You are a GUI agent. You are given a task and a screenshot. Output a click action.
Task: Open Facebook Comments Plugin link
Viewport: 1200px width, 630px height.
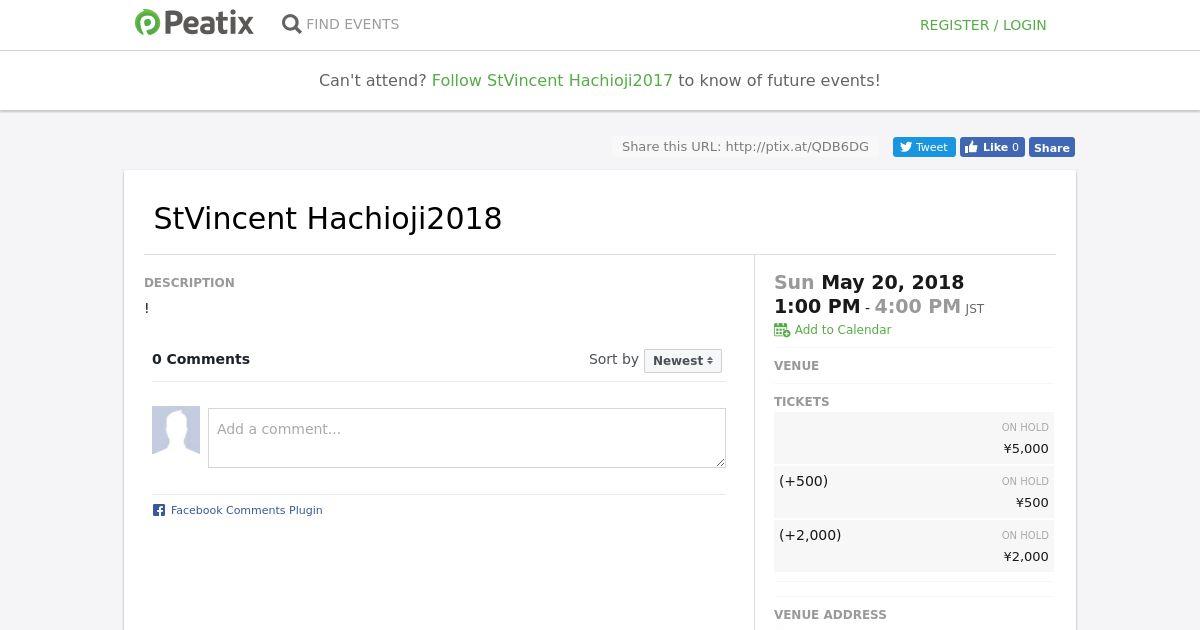coord(246,510)
